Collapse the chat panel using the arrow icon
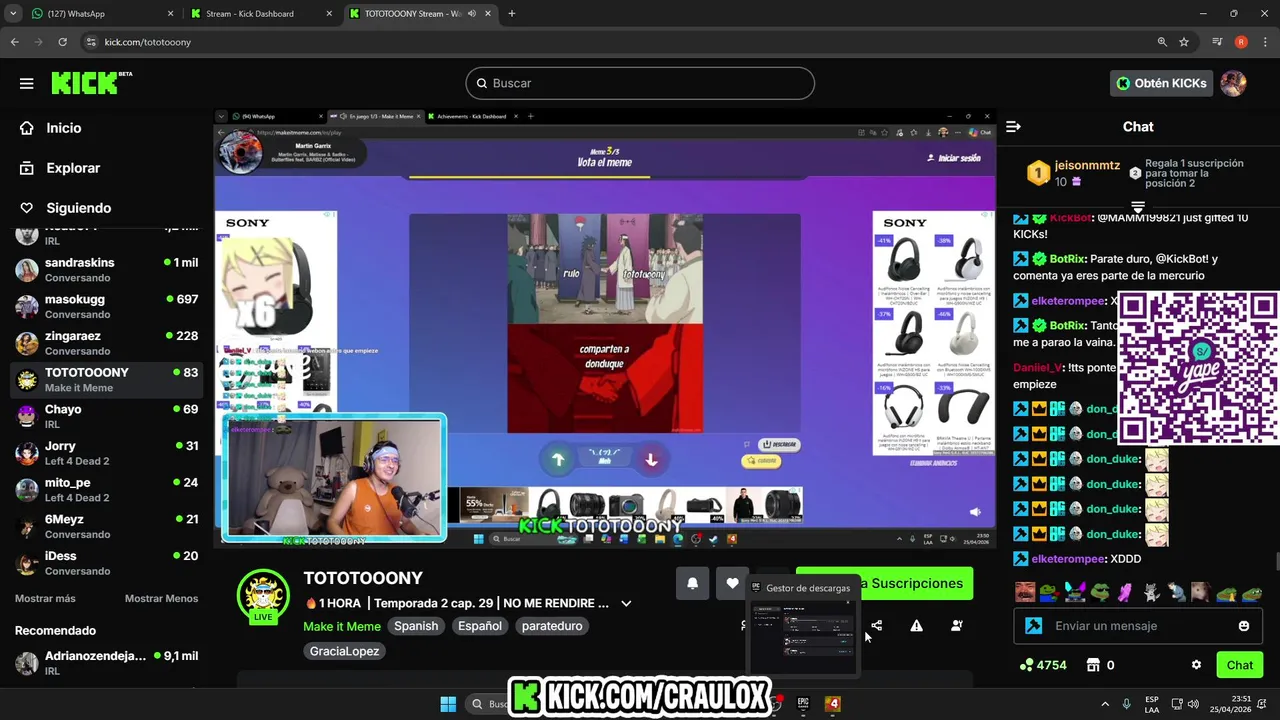This screenshot has width=1280, height=720. [1013, 127]
